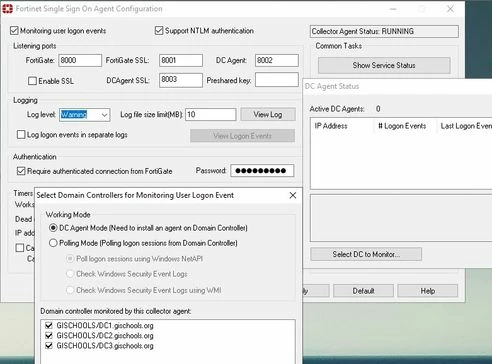Click the Log file size limit field
The width and height of the screenshot is (492, 364).
point(211,115)
